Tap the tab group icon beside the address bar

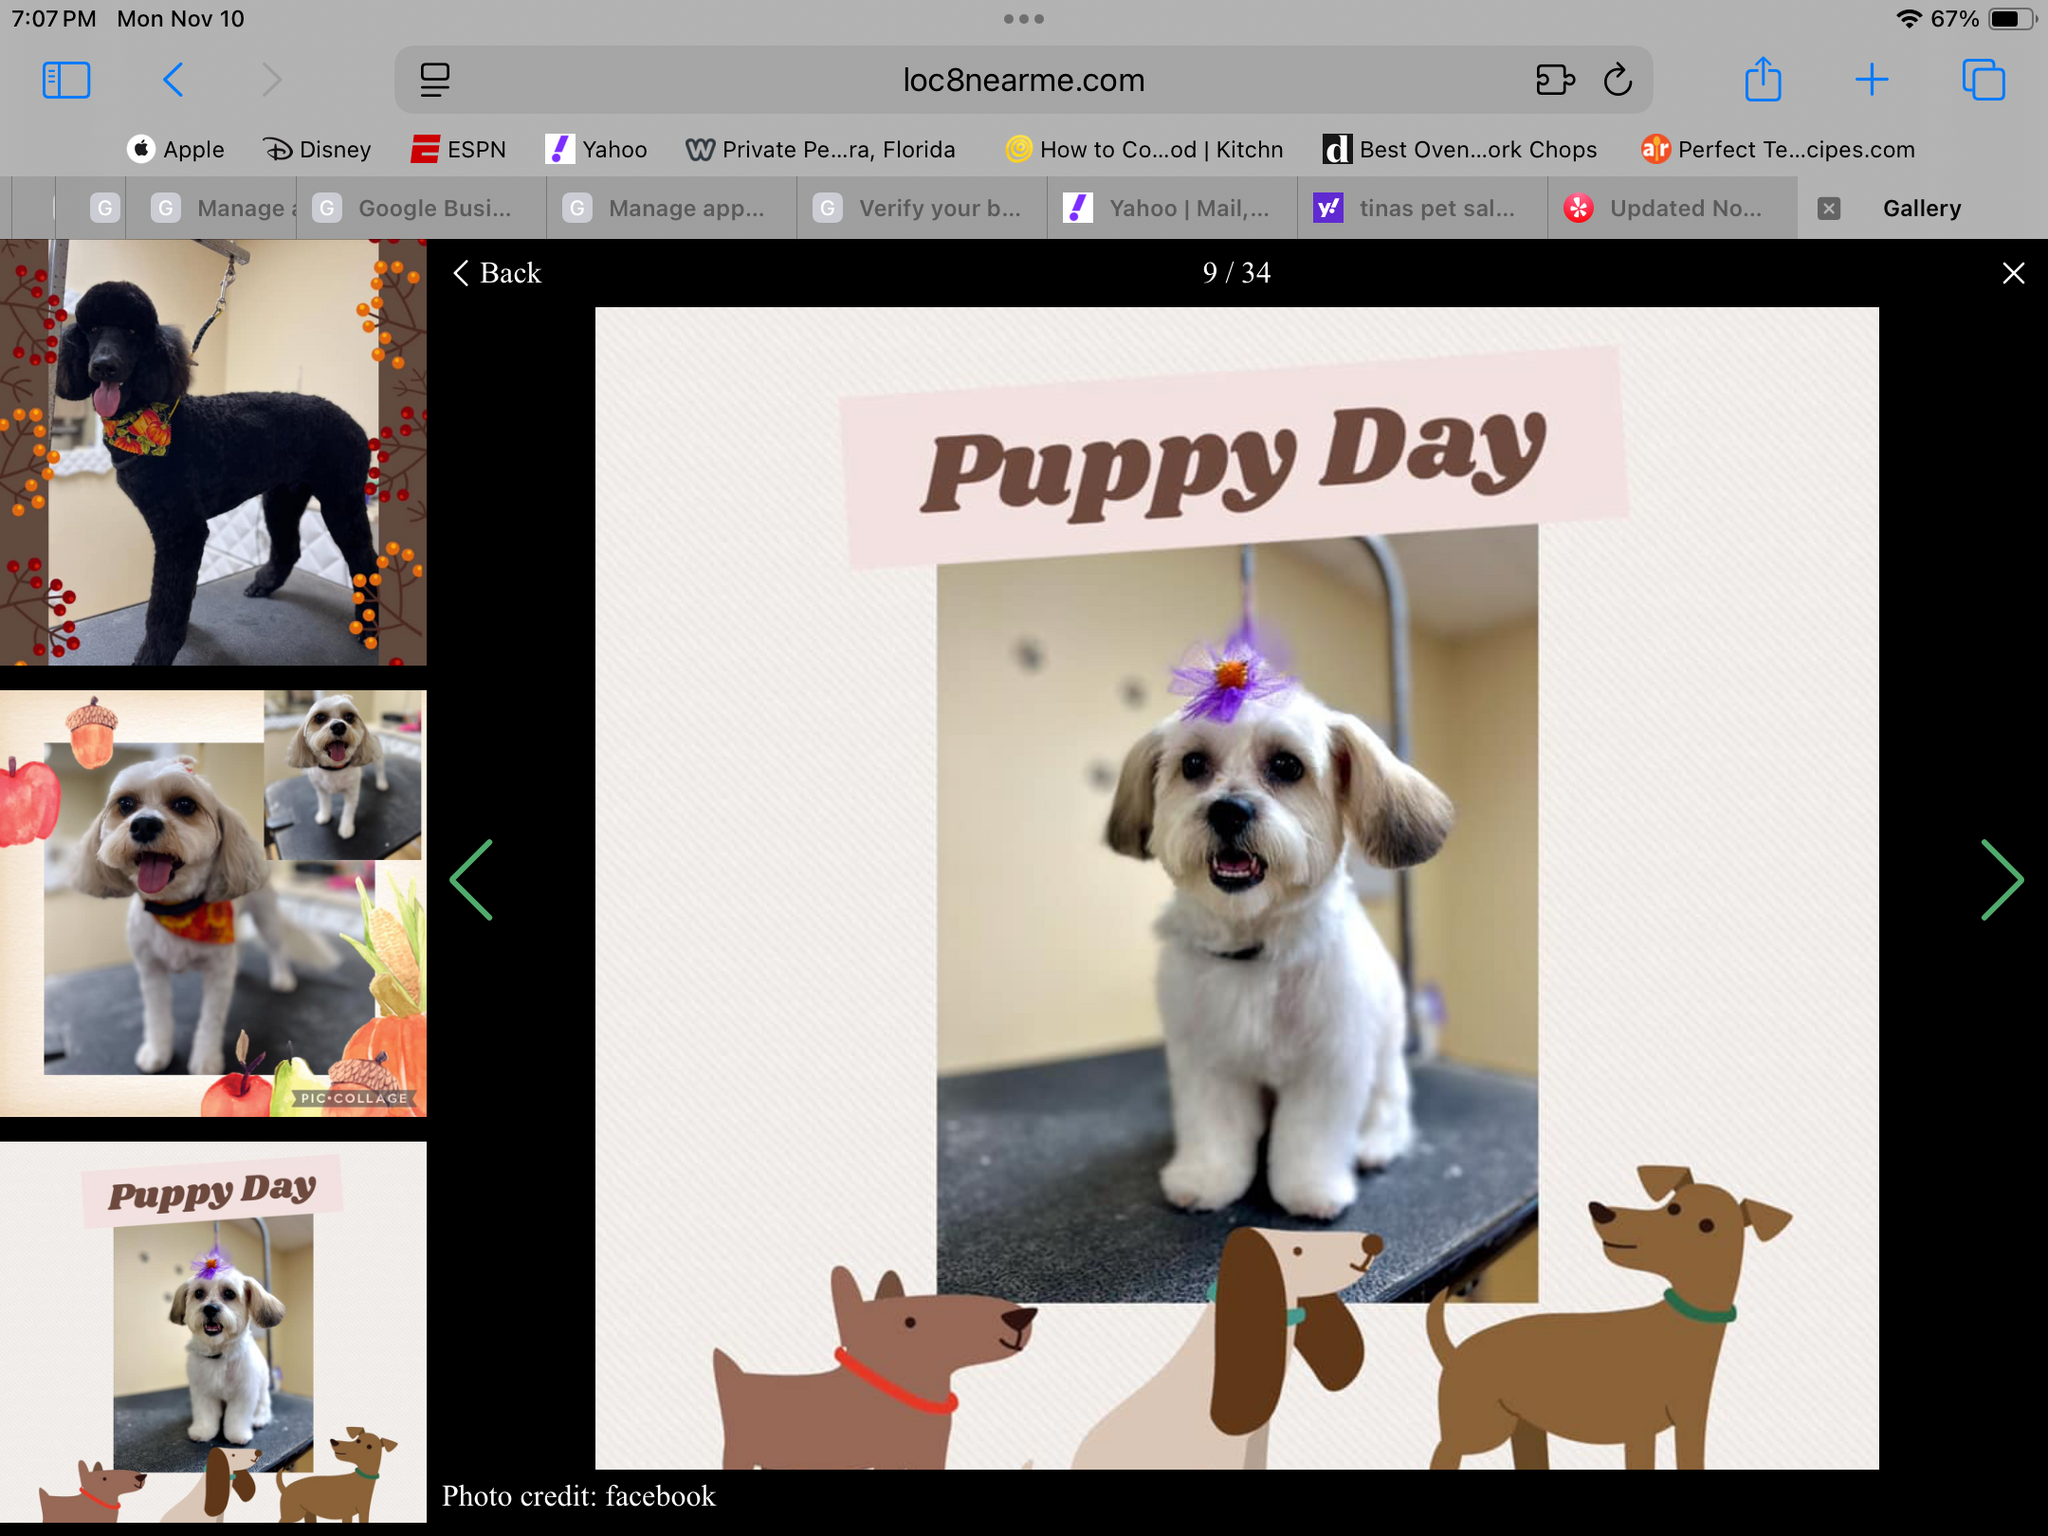point(1556,80)
